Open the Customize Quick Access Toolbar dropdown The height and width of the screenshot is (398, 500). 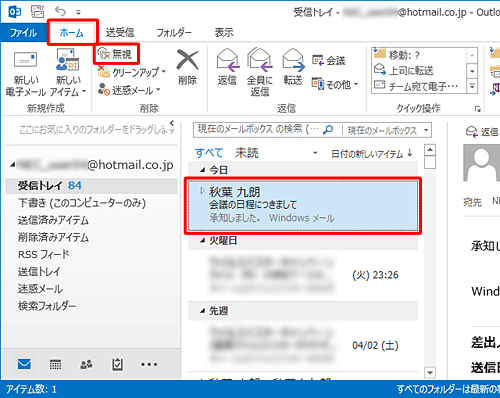point(78,13)
